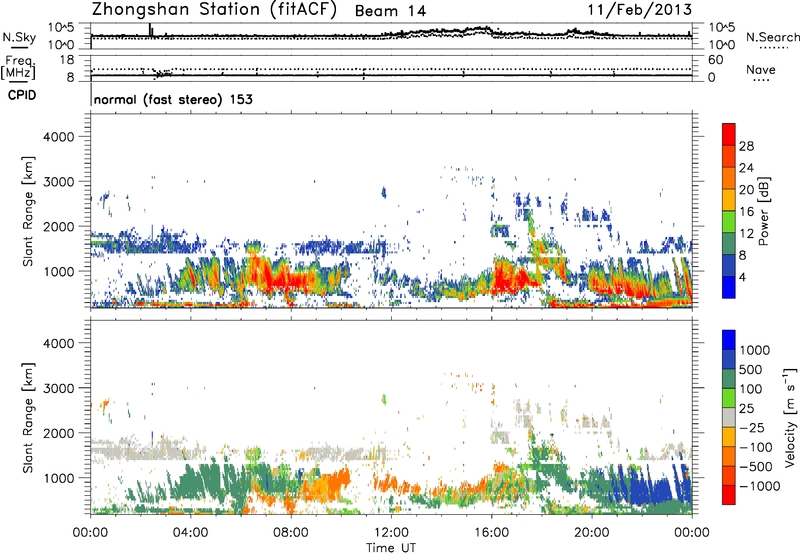Click the blue bottom of the power colorbar
Viewport: 800px width, 554px height.
(729, 287)
